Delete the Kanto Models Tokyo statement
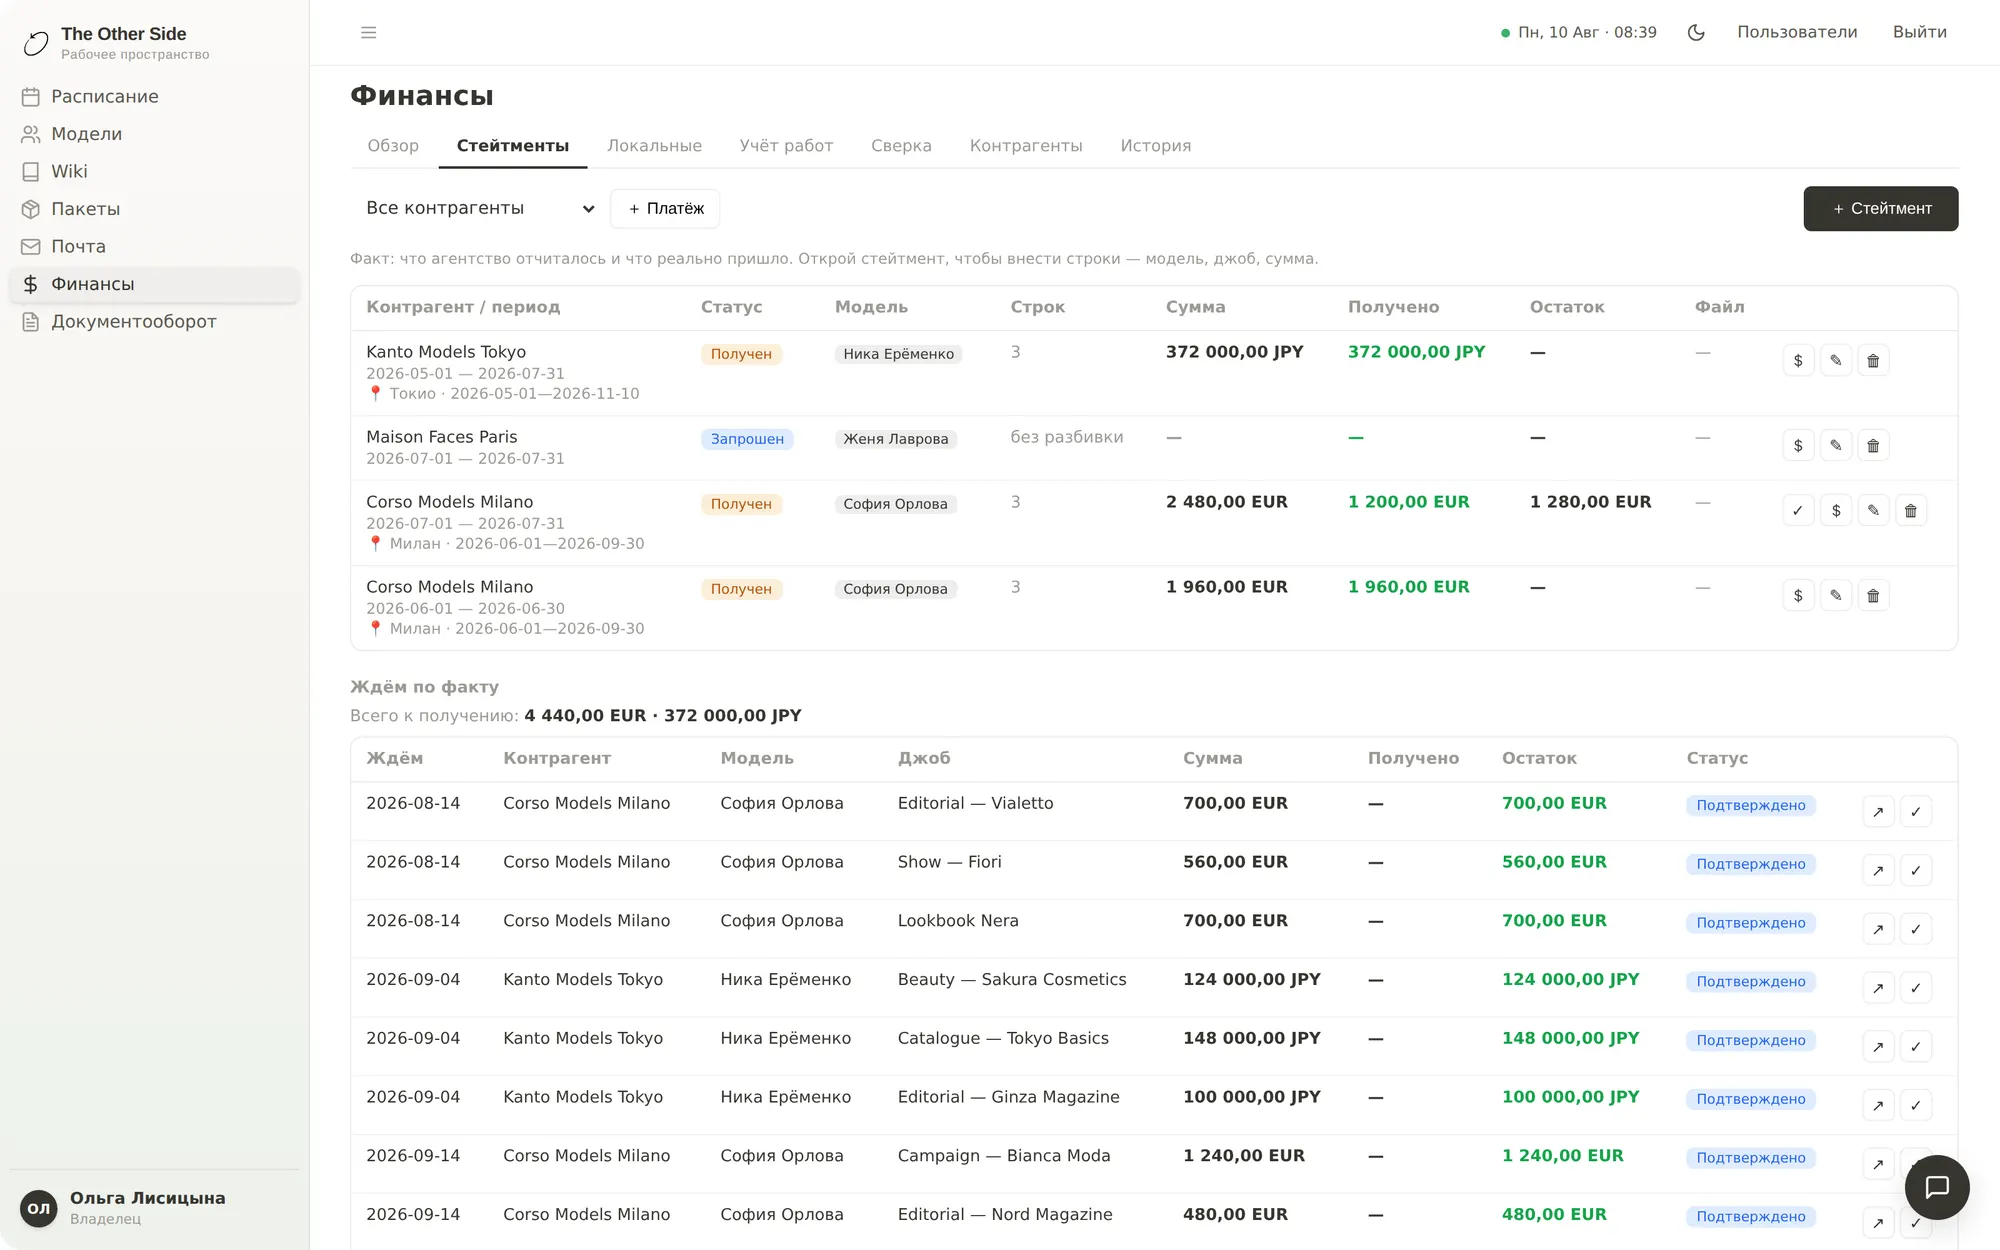 [x=1873, y=361]
